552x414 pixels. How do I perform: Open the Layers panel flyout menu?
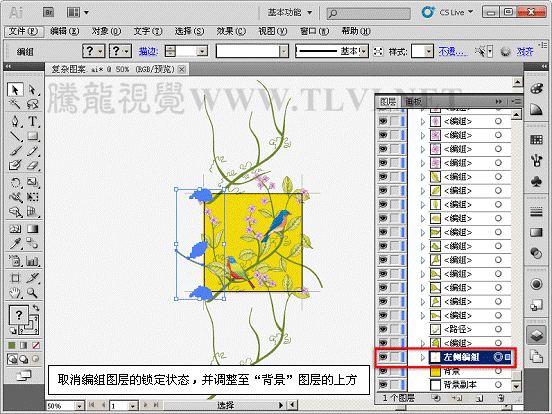(x=515, y=101)
